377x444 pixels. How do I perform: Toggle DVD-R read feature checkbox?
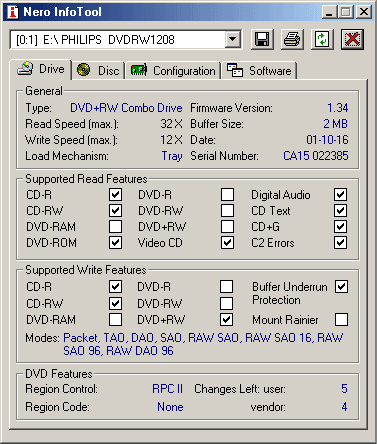point(227,195)
